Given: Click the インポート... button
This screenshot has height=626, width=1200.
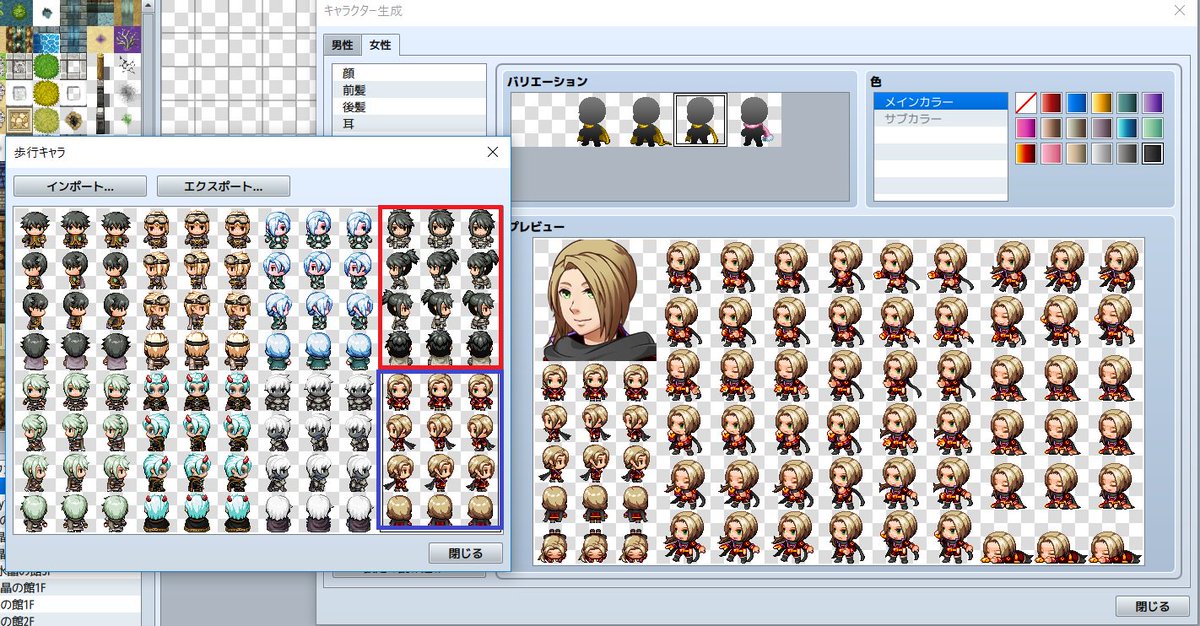Looking at the screenshot, I should (80, 186).
